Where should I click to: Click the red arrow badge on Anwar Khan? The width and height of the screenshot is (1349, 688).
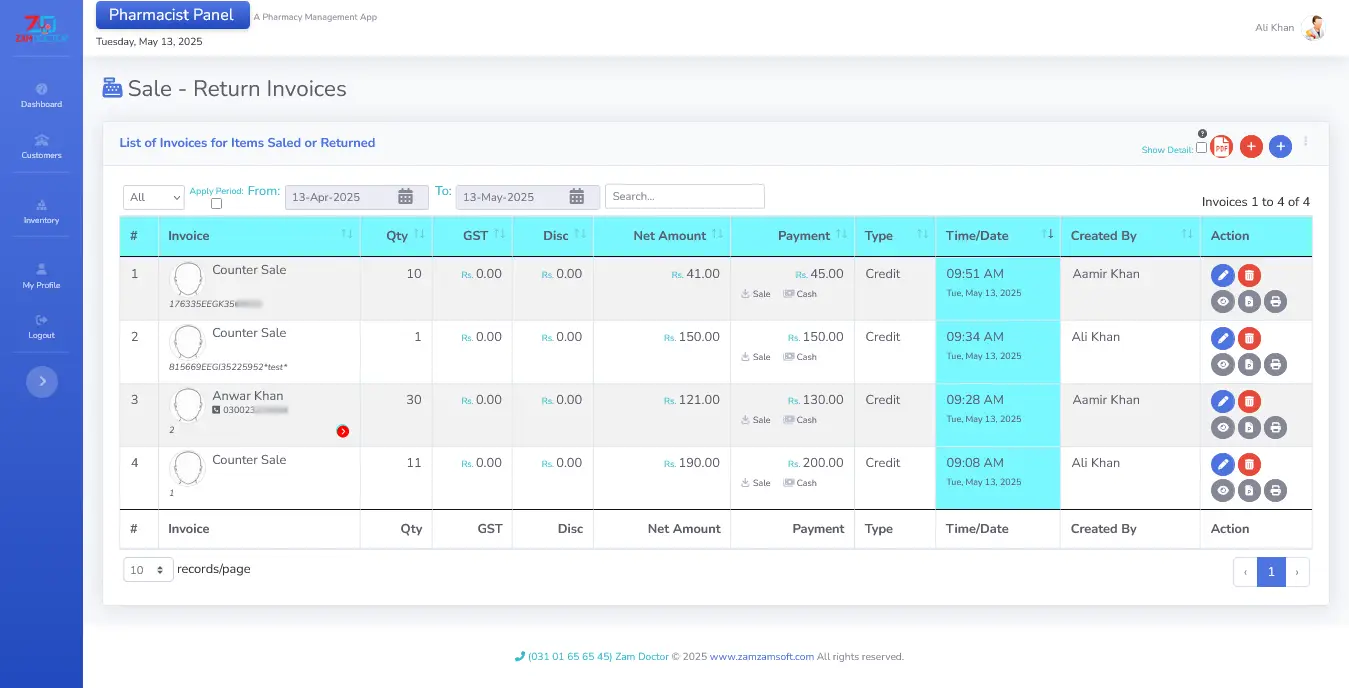point(343,431)
